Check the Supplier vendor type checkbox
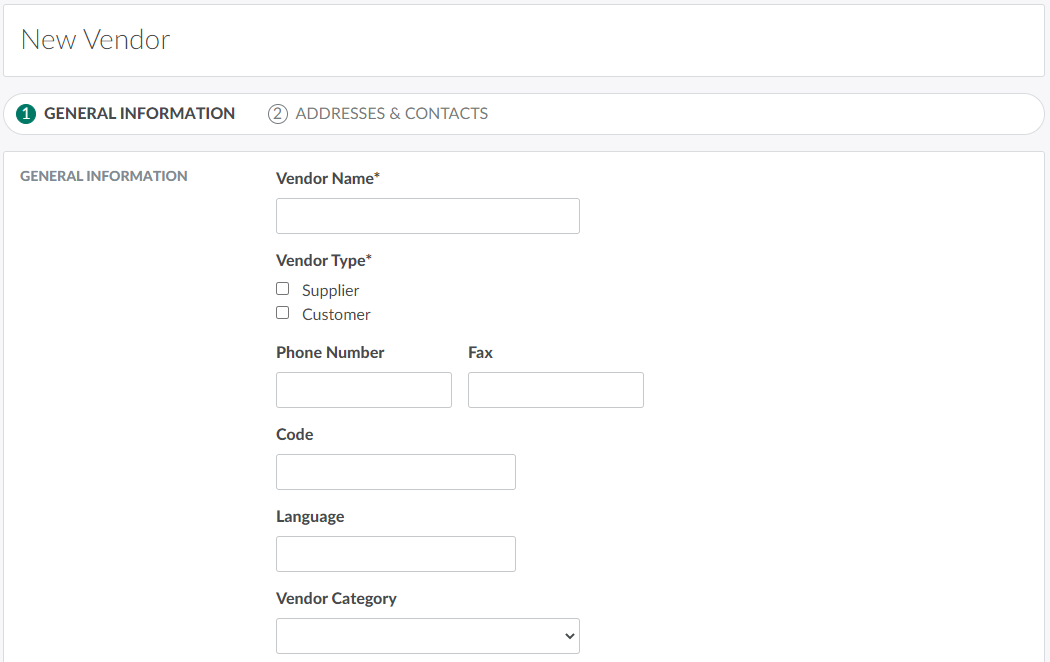 coord(283,289)
